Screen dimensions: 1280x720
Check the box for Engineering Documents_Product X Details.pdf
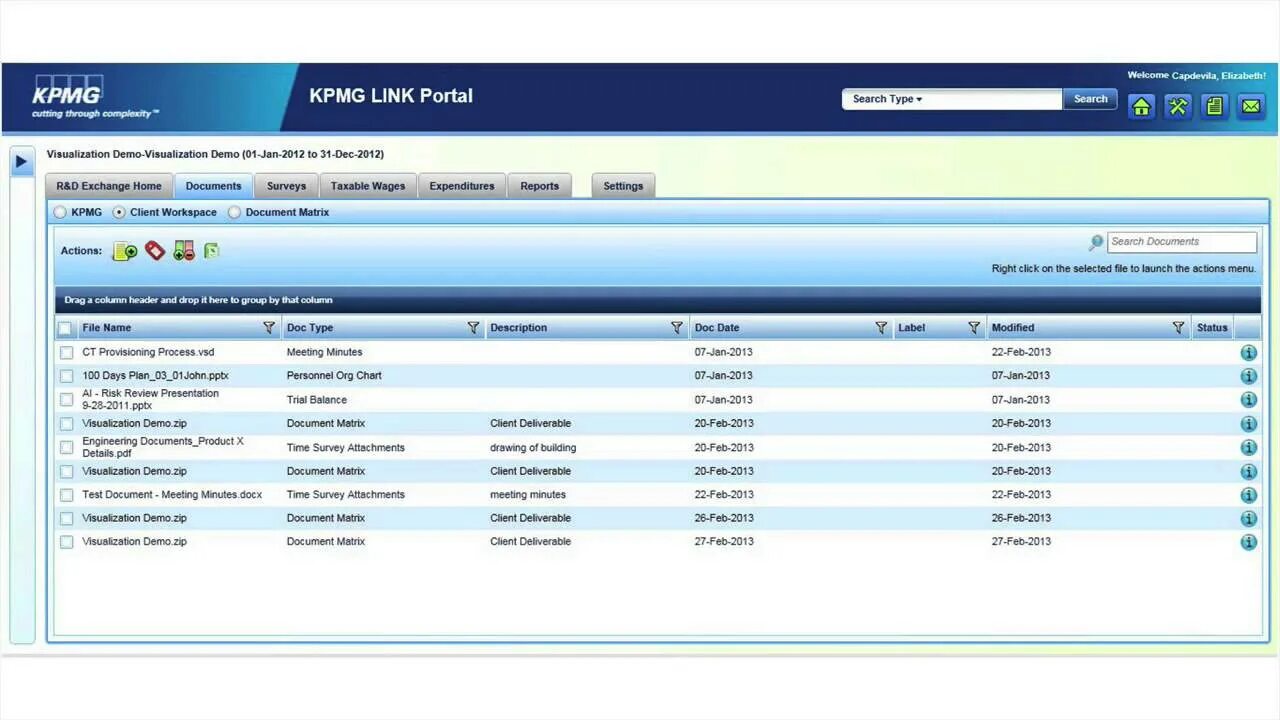[x=66, y=448]
